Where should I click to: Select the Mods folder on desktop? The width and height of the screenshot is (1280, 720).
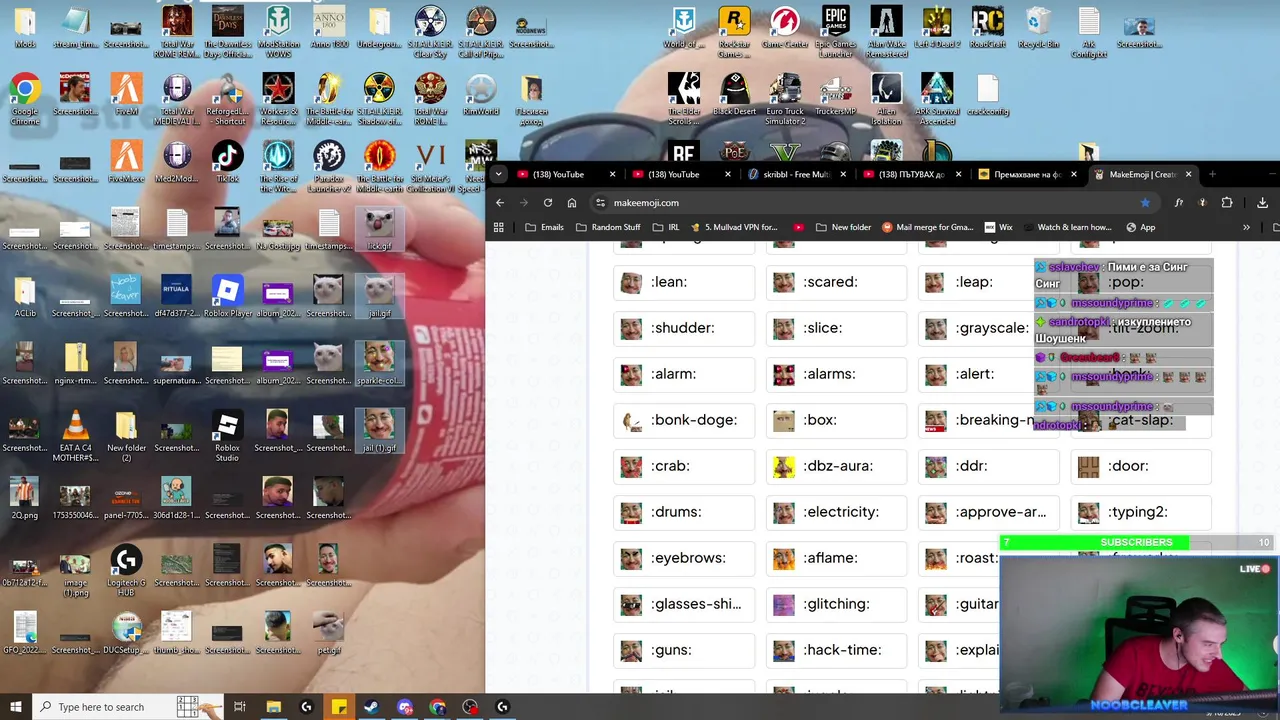coord(25,27)
